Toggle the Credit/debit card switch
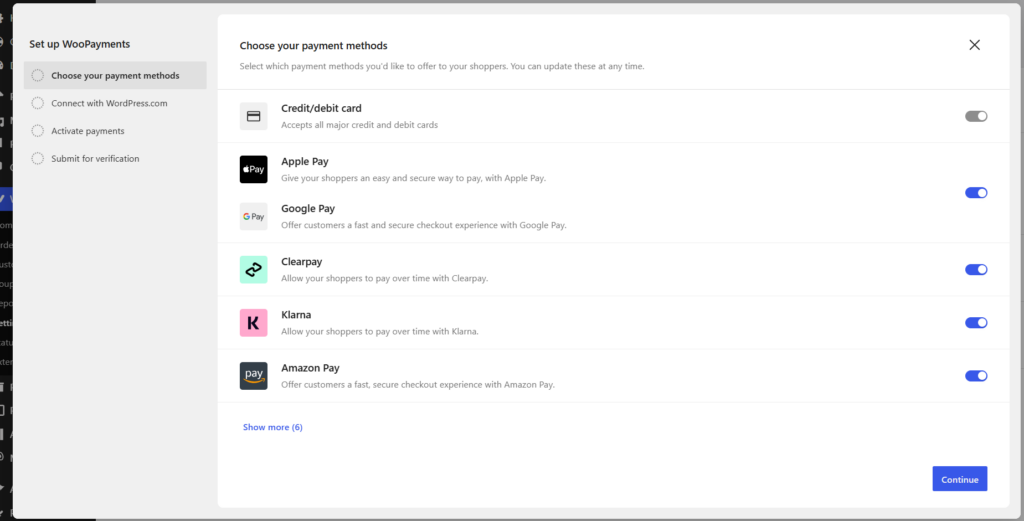The width and height of the screenshot is (1024, 521). pos(976,116)
